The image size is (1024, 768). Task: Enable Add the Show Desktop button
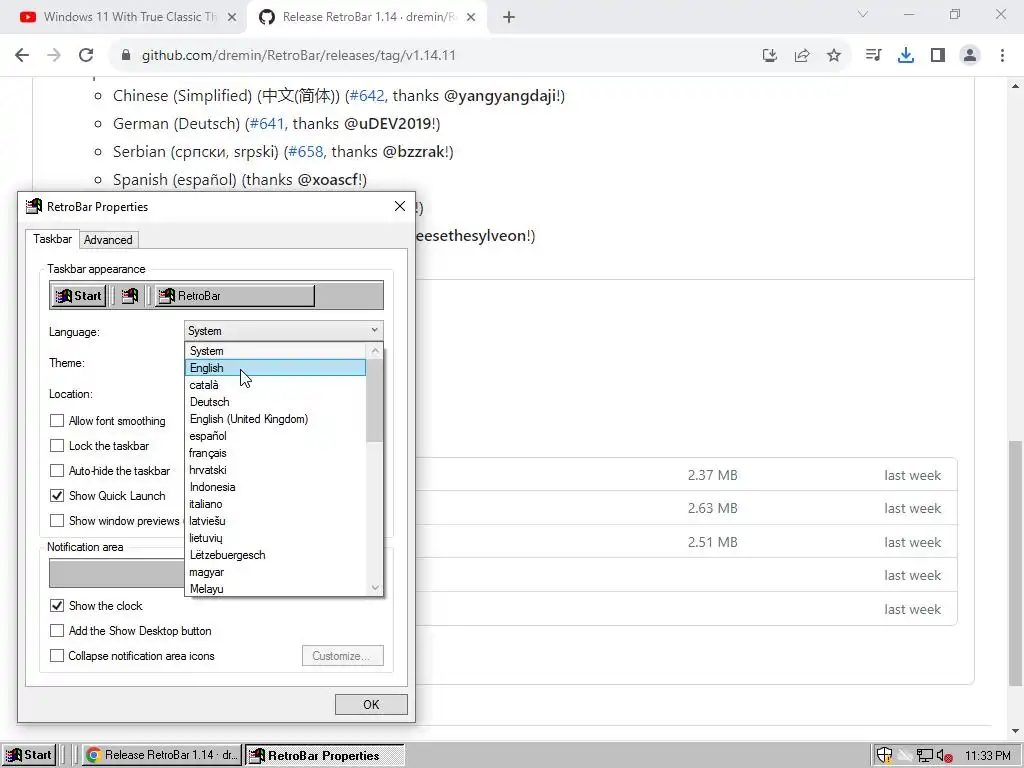[x=57, y=630]
